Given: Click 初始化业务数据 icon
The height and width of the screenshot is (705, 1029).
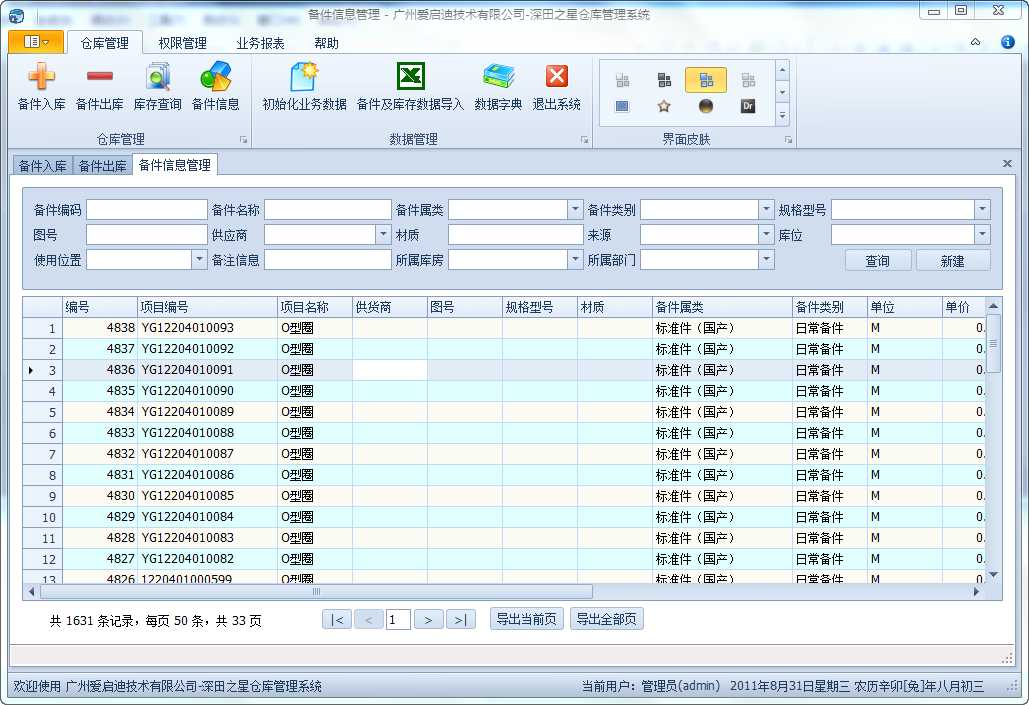Looking at the screenshot, I should click(x=304, y=86).
